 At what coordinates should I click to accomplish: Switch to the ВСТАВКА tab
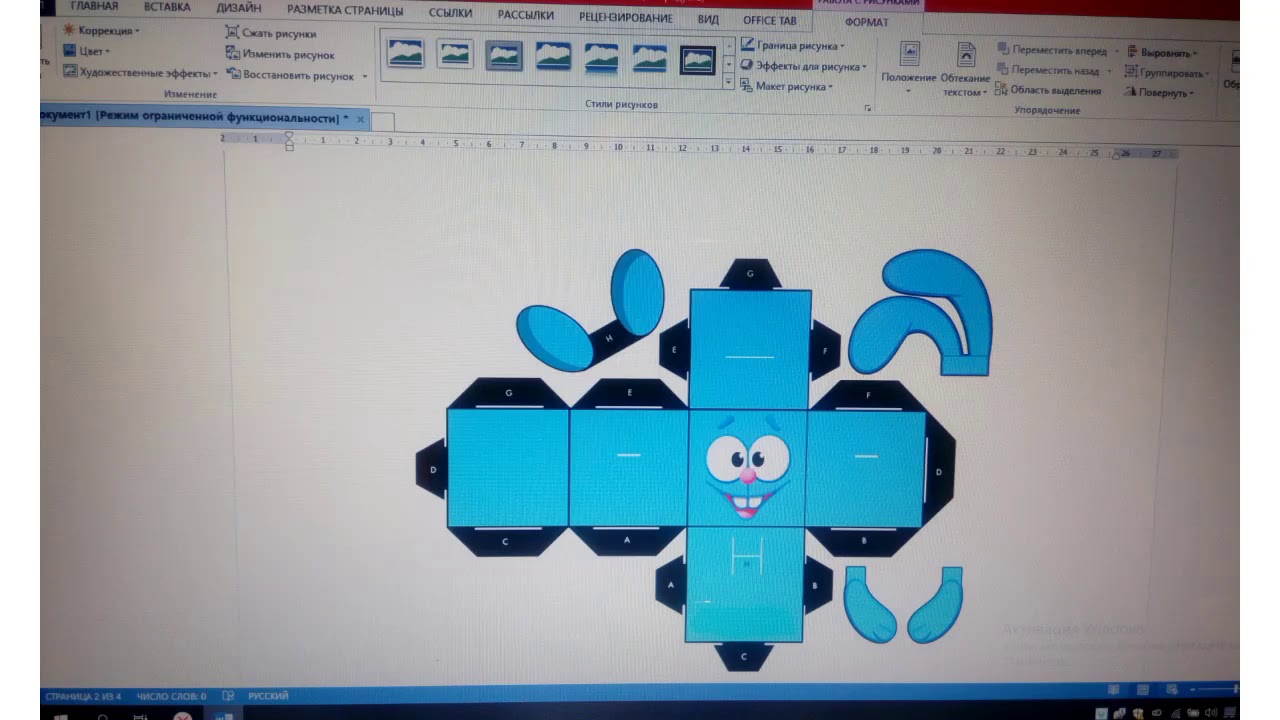click(x=167, y=7)
